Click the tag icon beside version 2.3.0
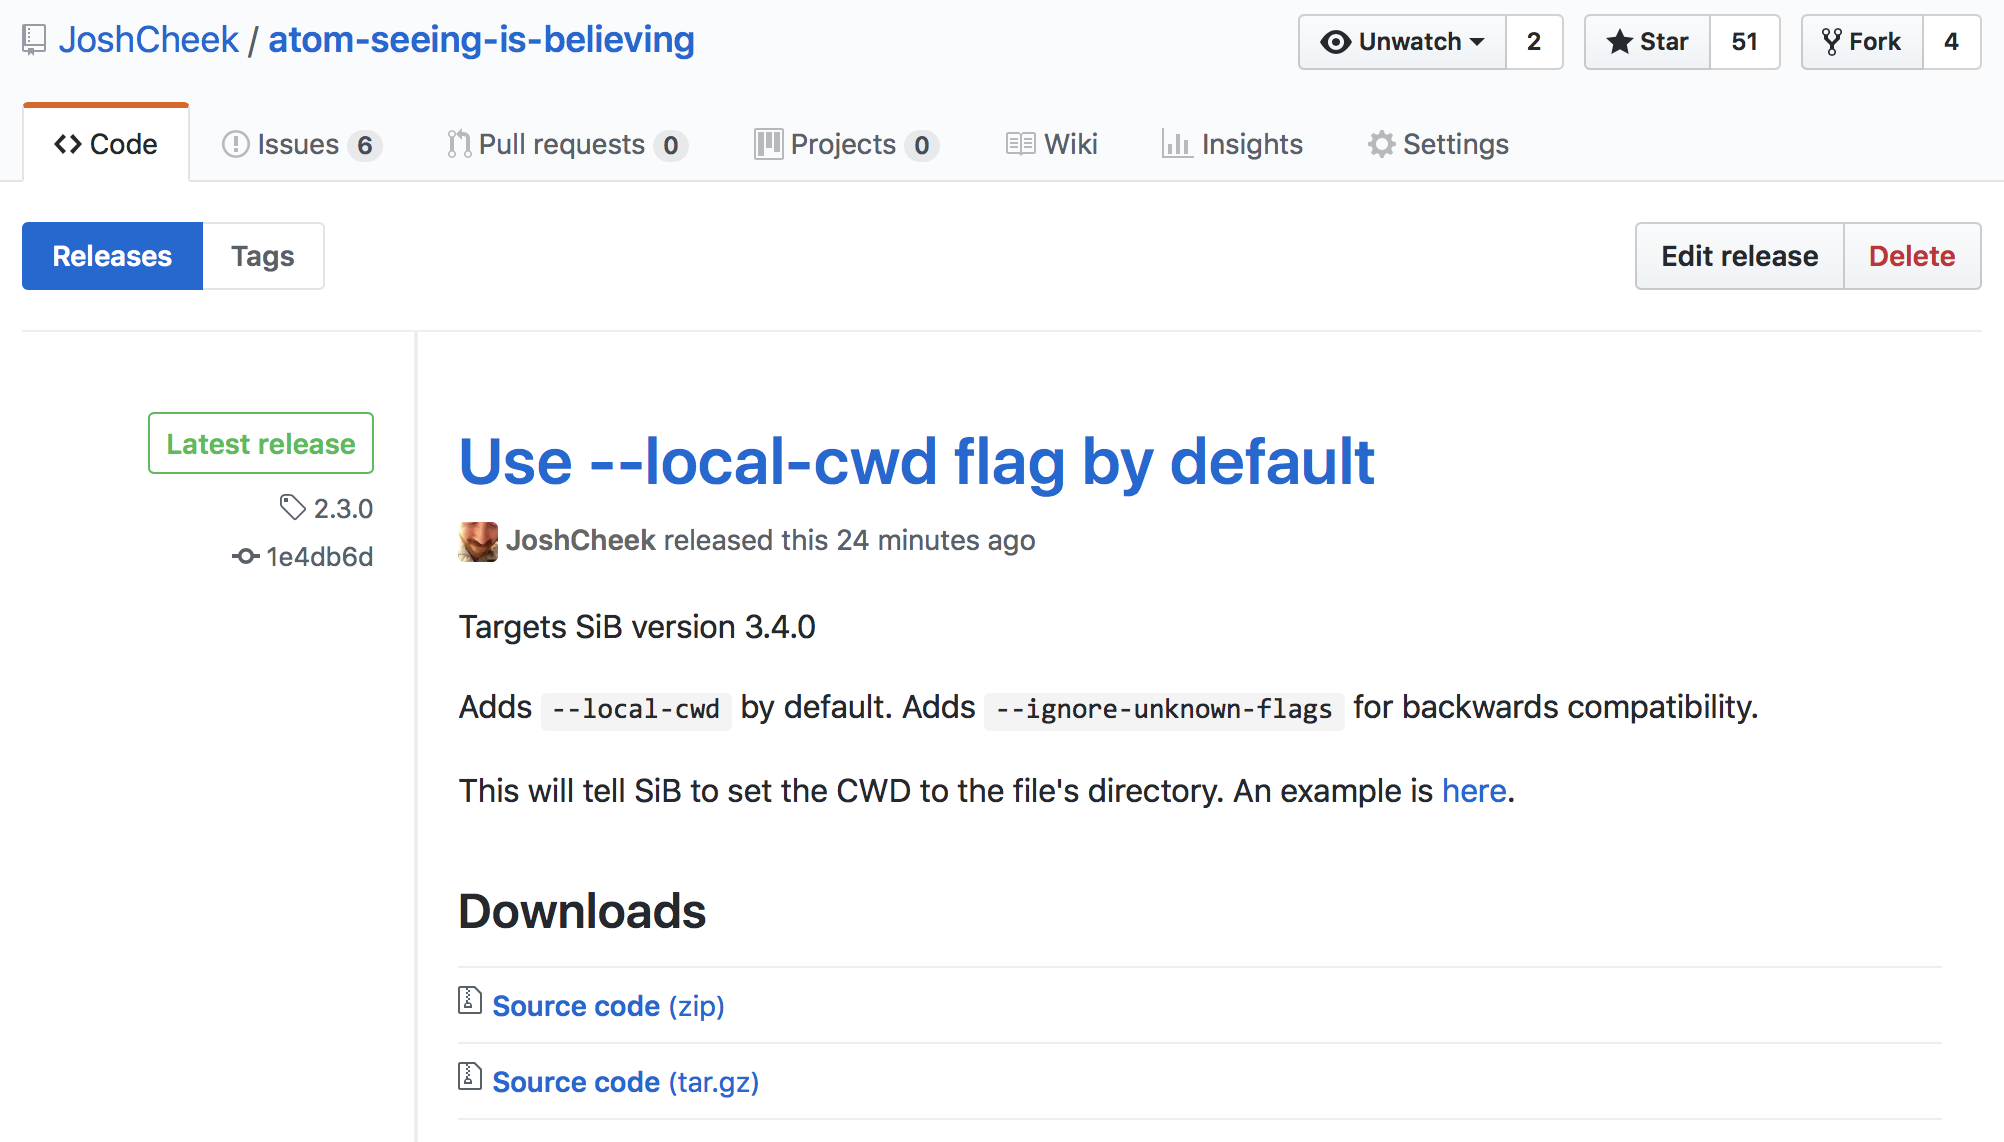The image size is (2004, 1142). [x=293, y=508]
